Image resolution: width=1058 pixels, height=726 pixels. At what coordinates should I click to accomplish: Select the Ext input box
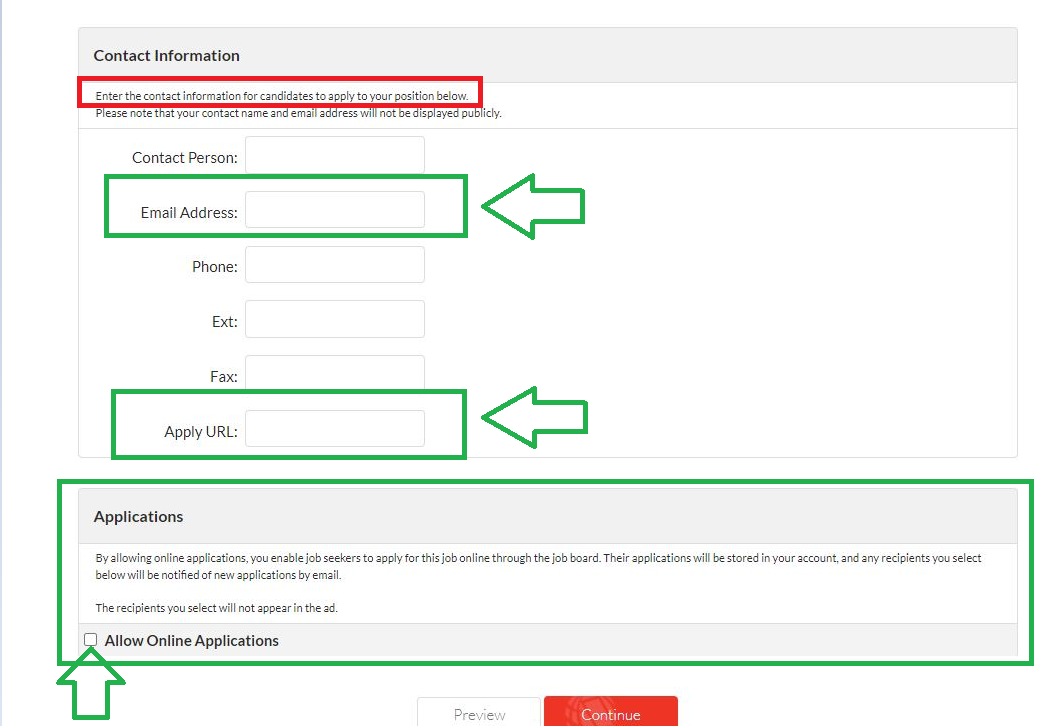tap(334, 319)
